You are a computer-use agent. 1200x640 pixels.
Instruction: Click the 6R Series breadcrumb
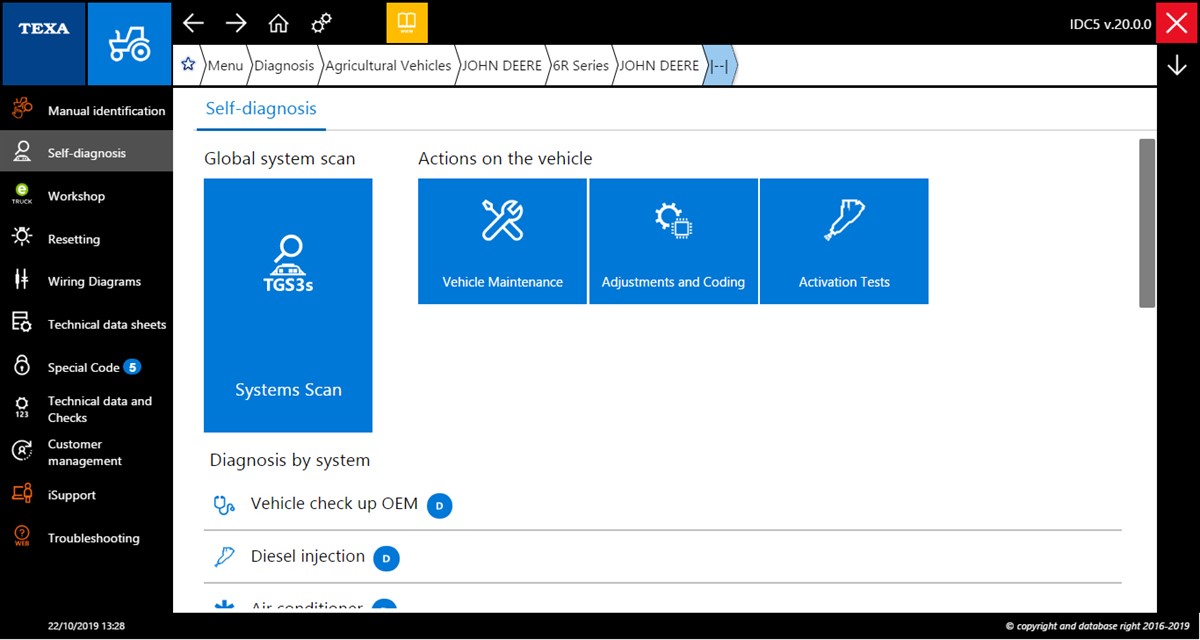(581, 65)
